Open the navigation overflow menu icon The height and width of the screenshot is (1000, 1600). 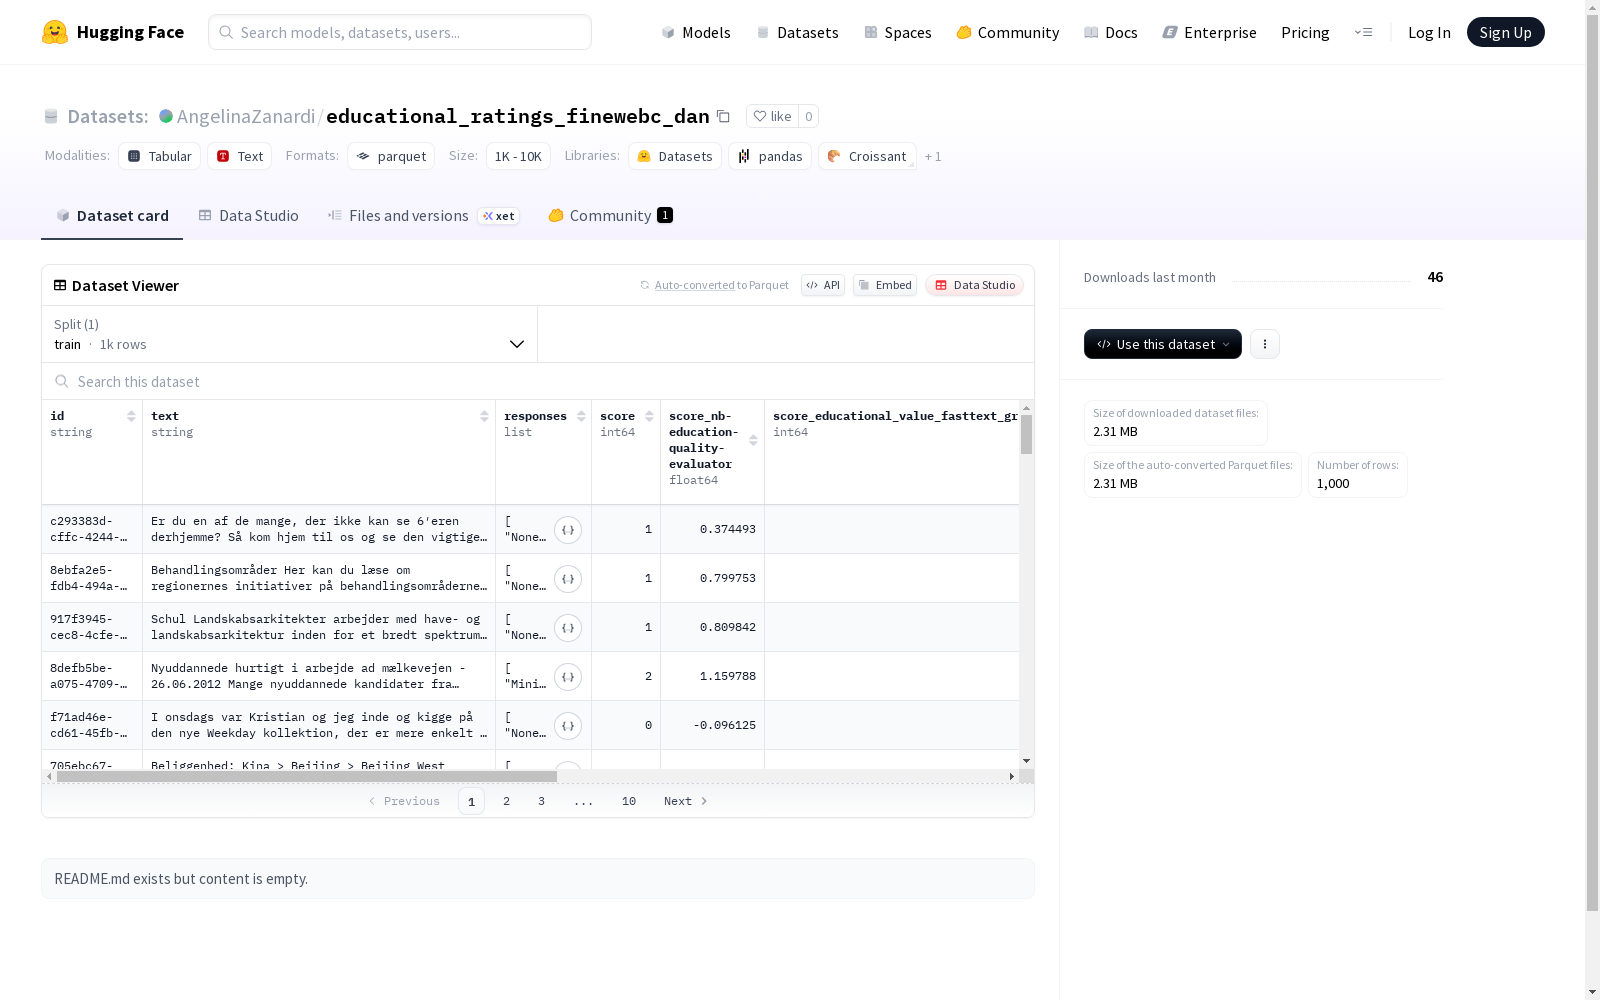[1363, 32]
